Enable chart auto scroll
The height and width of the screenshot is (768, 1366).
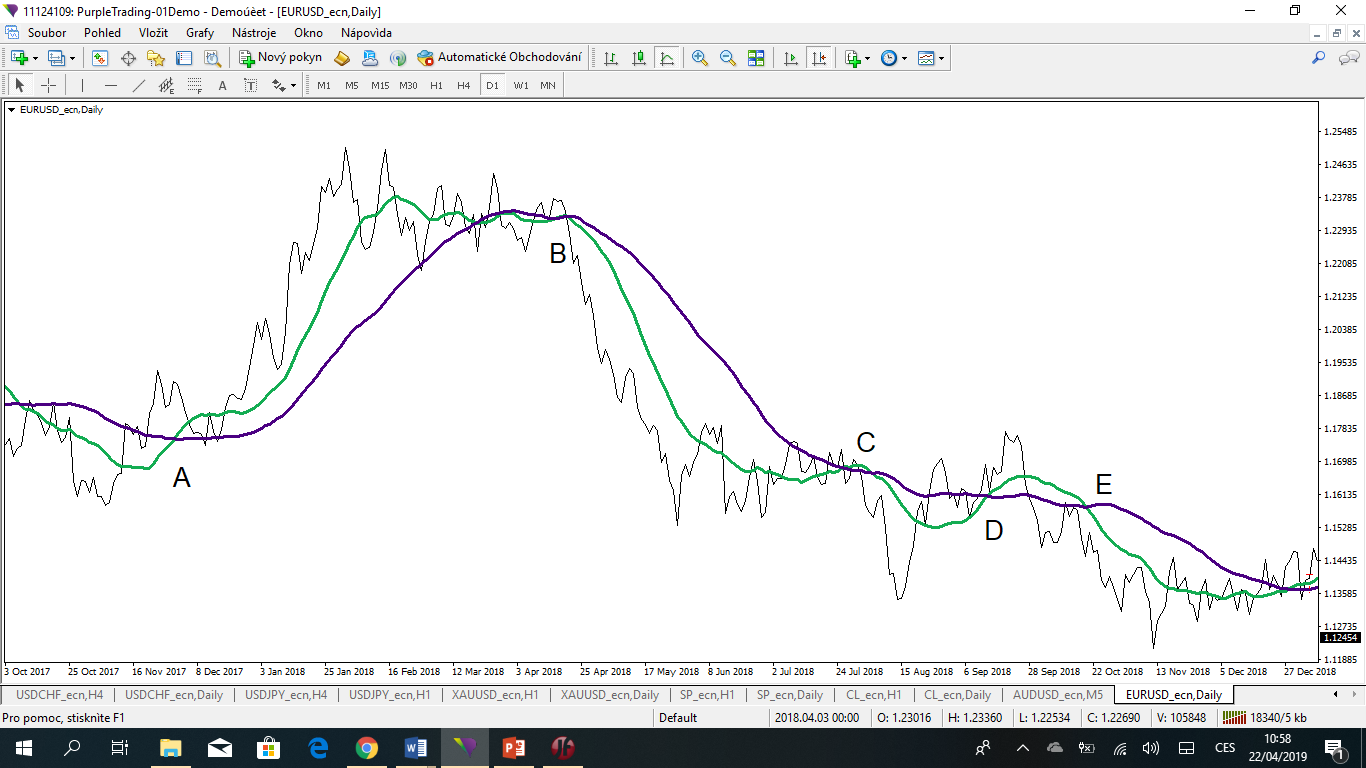click(x=790, y=57)
